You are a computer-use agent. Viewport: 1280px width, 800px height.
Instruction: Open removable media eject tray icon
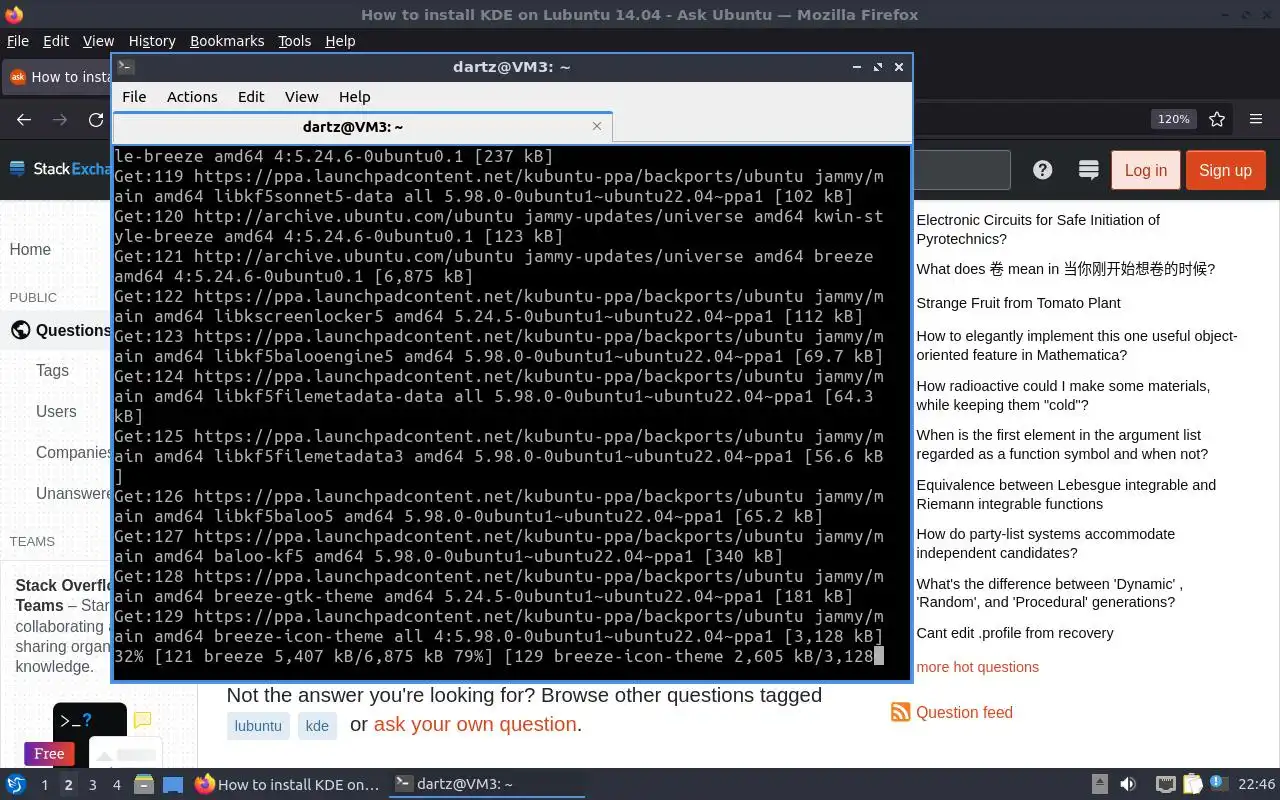(1100, 785)
